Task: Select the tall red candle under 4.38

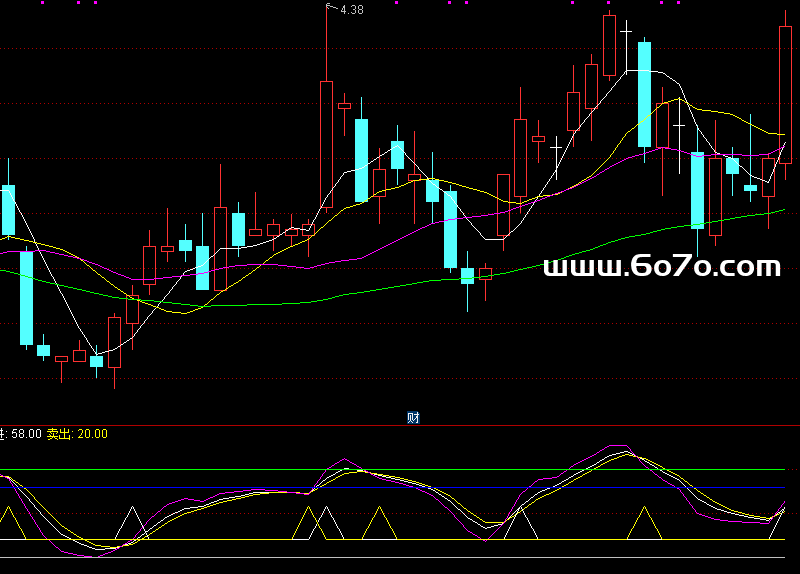Action: (x=326, y=144)
